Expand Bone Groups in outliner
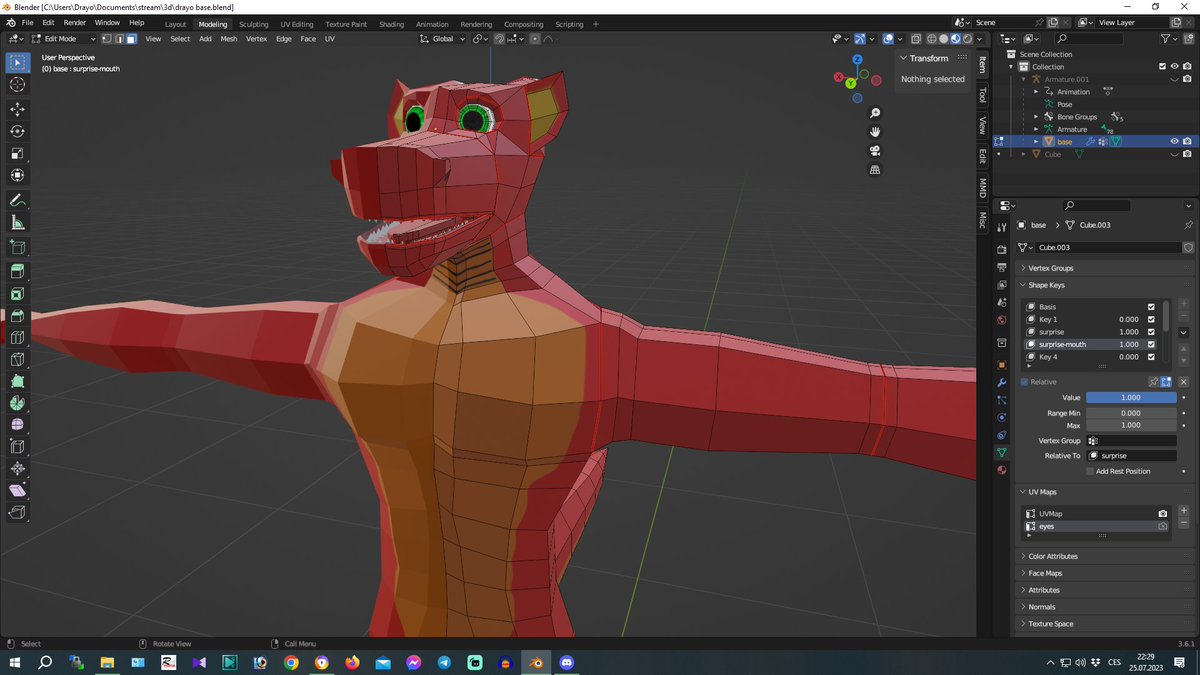Screen dimensions: 1200x675 (1036, 117)
